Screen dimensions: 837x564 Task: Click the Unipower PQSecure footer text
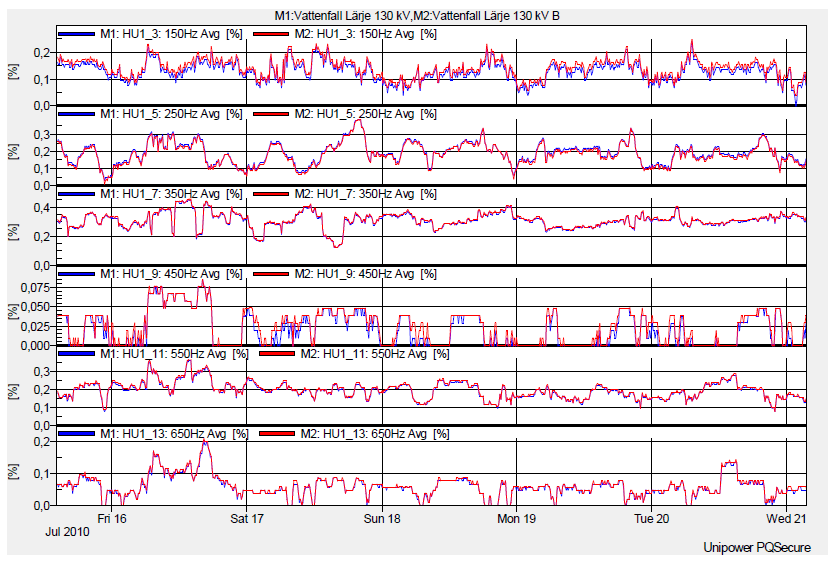(x=757, y=547)
